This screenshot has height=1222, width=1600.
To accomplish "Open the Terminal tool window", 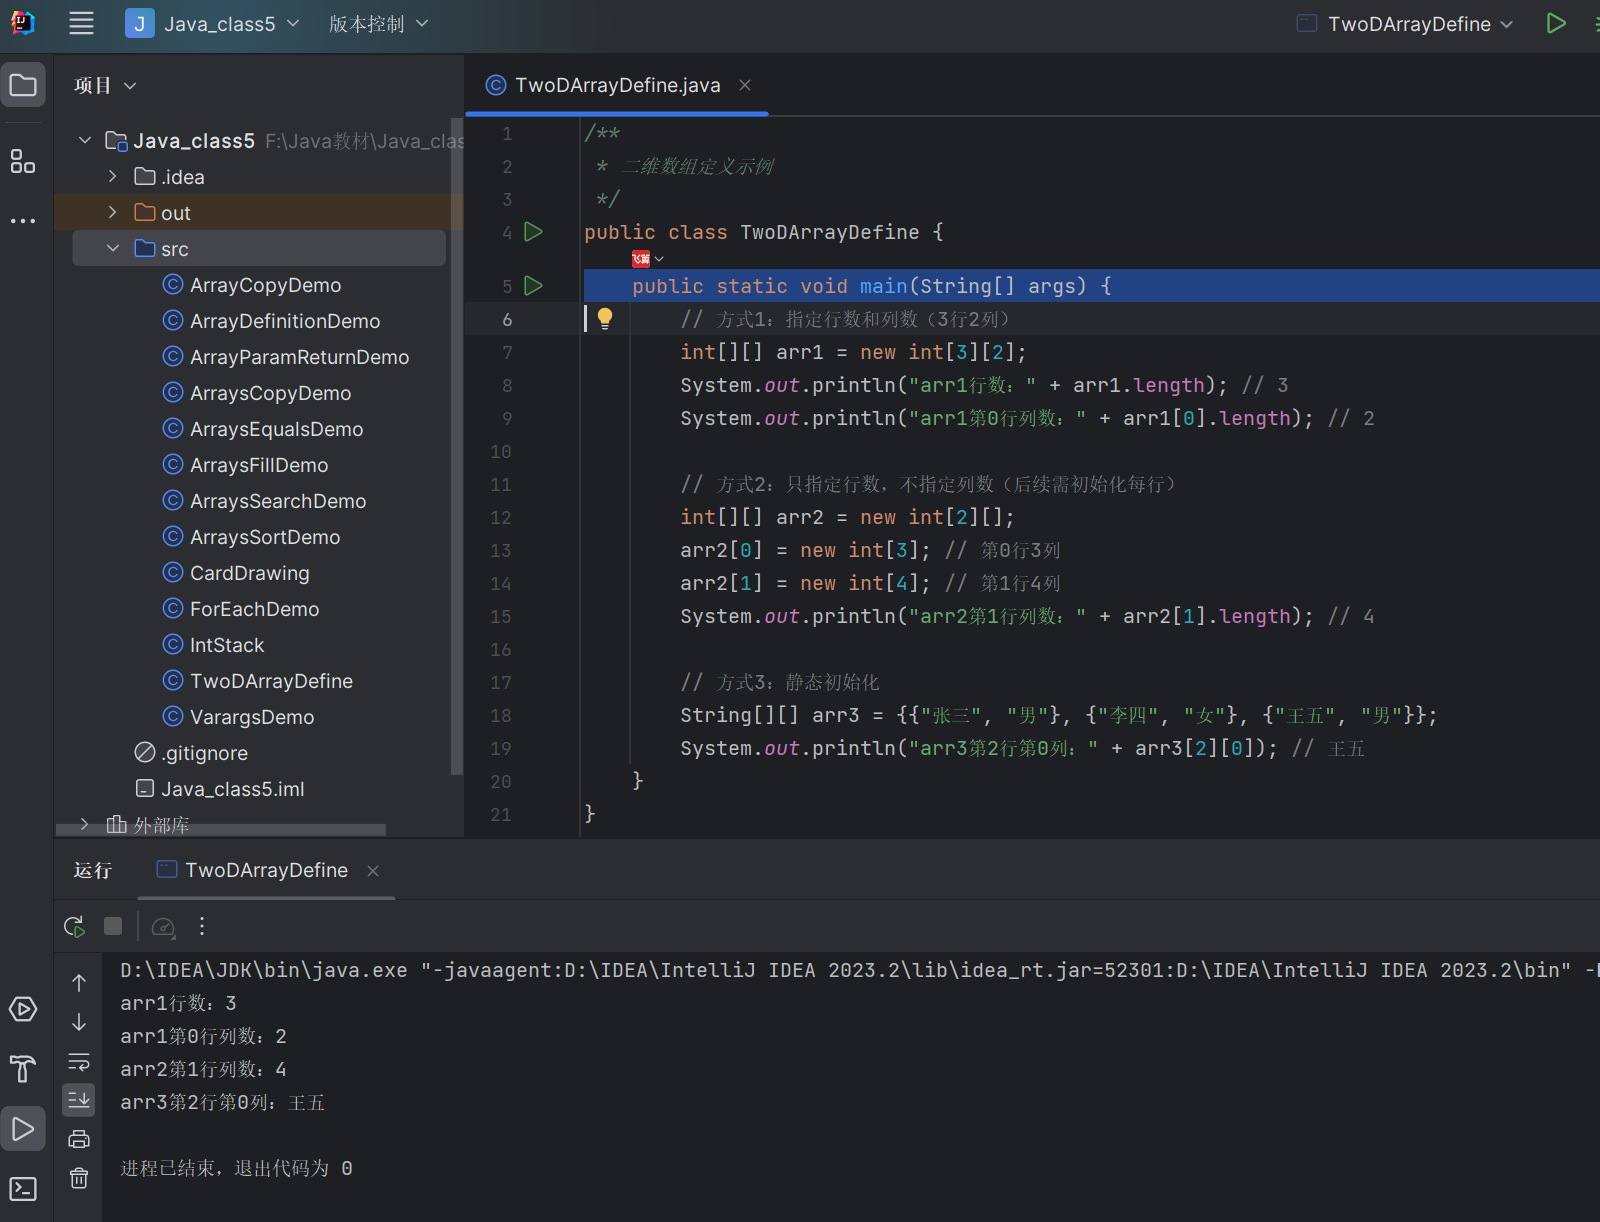I will click(x=23, y=1189).
